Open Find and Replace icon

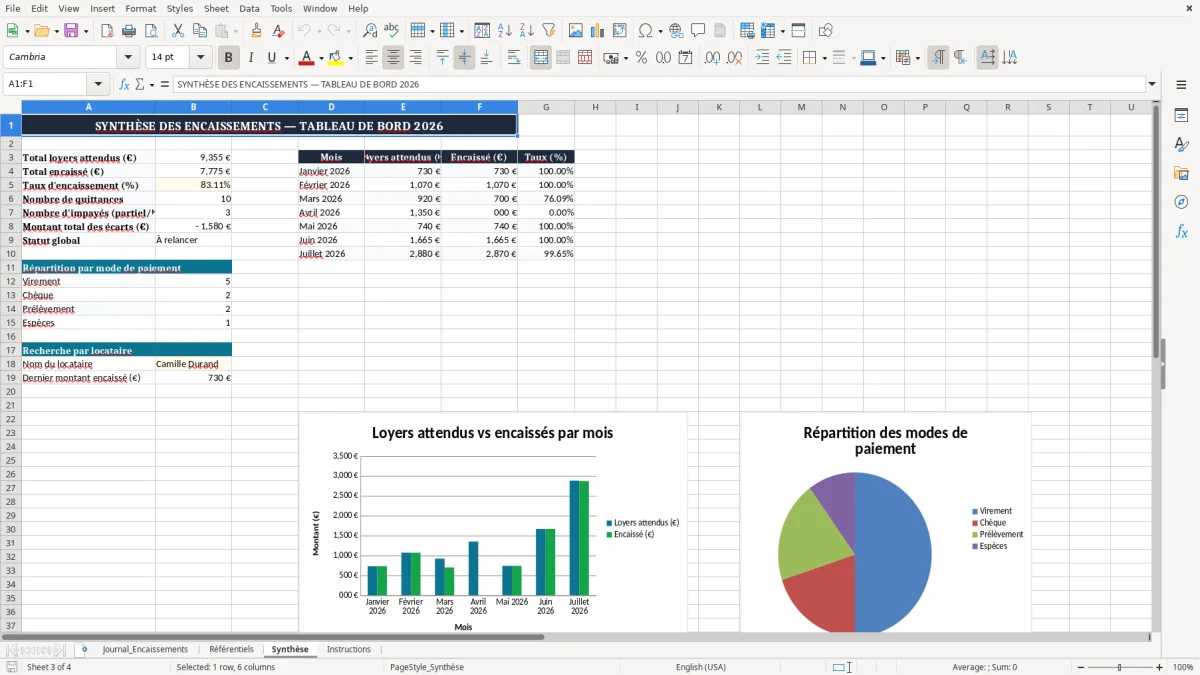(x=370, y=31)
